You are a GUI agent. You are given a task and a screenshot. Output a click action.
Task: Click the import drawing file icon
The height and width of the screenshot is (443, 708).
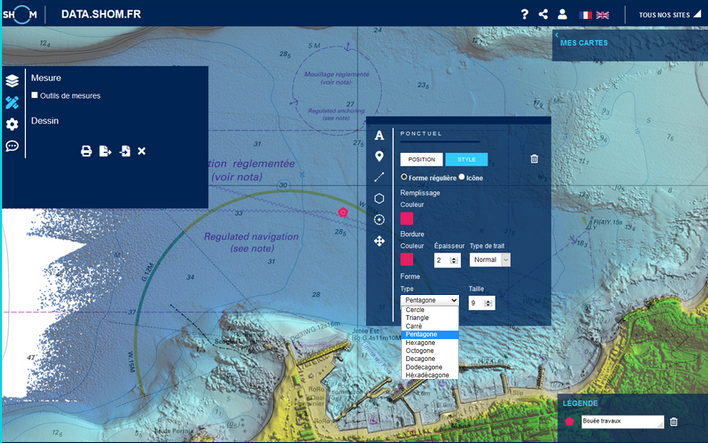[x=125, y=151]
